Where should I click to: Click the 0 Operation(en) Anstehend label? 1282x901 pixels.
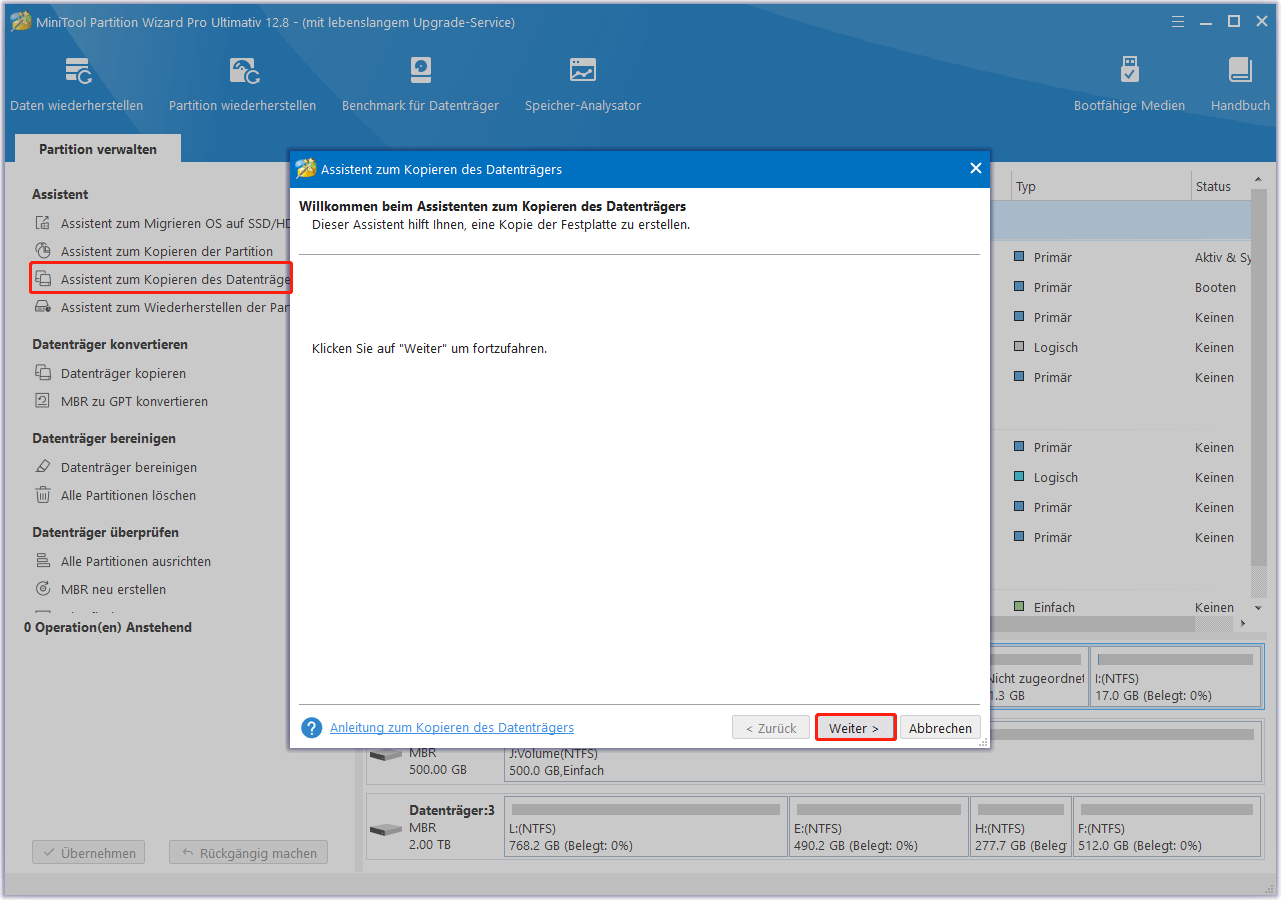point(108,627)
